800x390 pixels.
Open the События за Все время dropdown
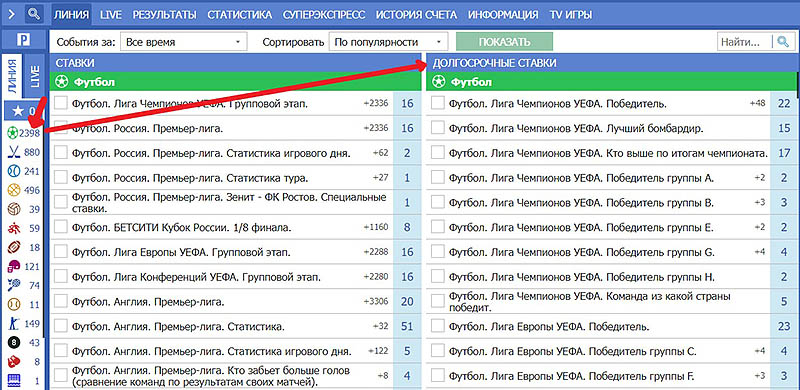coord(184,42)
